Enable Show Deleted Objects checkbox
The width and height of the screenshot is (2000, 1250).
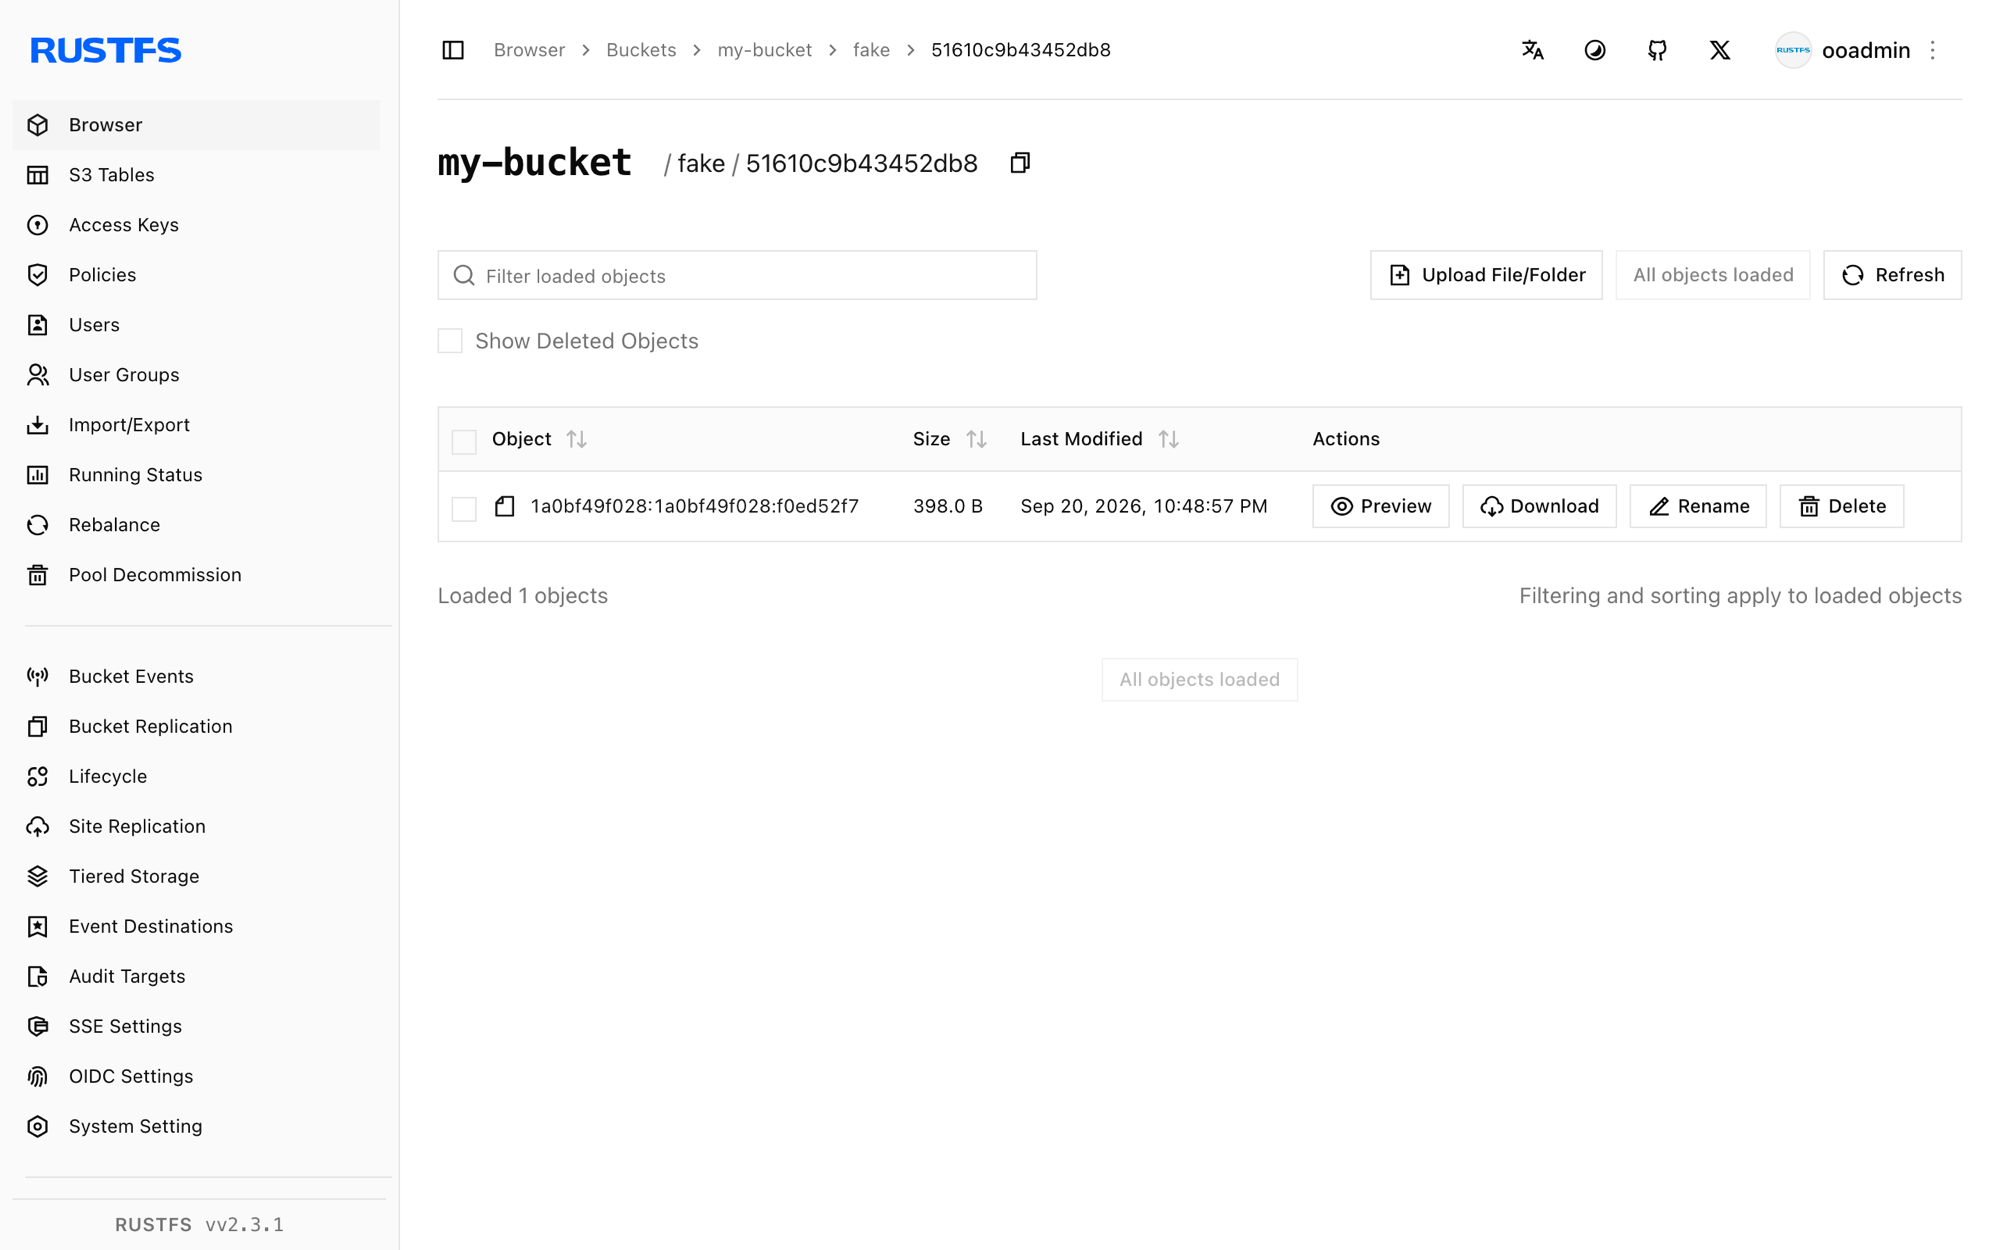coord(450,341)
